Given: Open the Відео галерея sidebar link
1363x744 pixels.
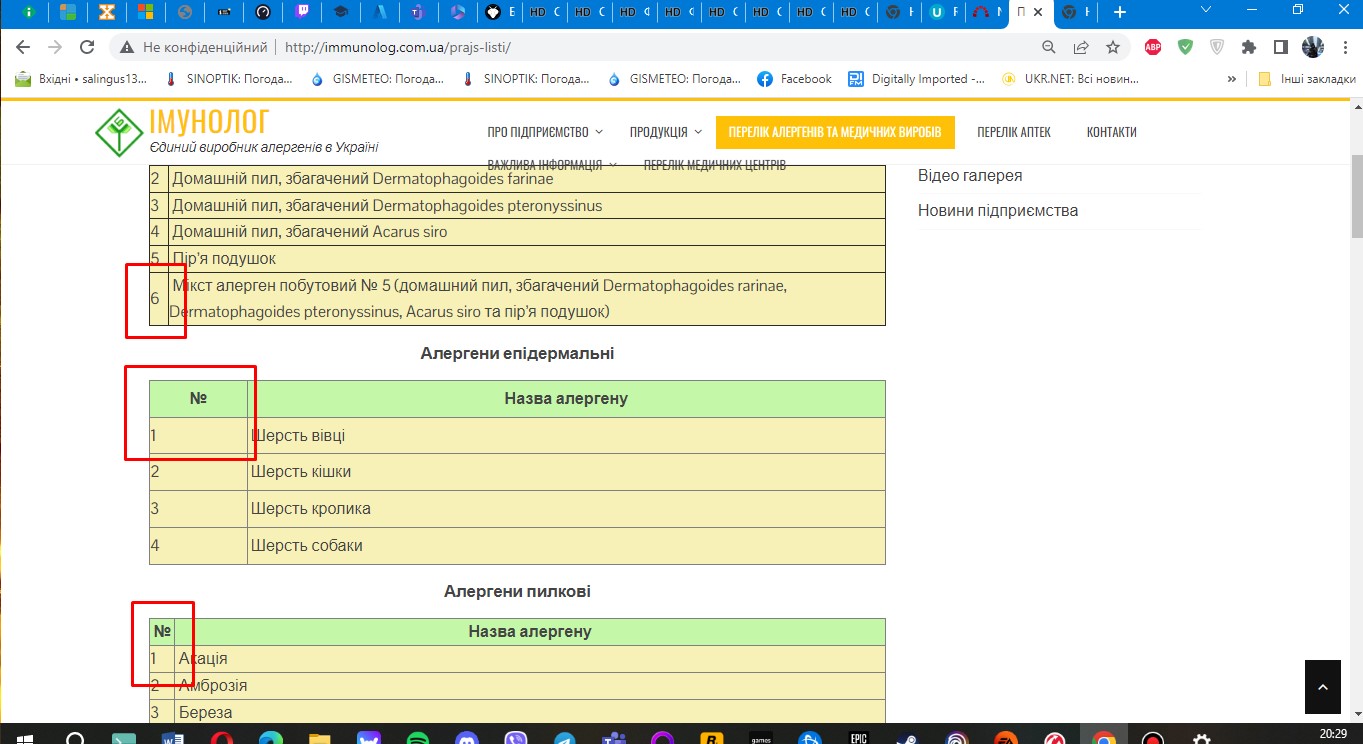Looking at the screenshot, I should coord(969,176).
